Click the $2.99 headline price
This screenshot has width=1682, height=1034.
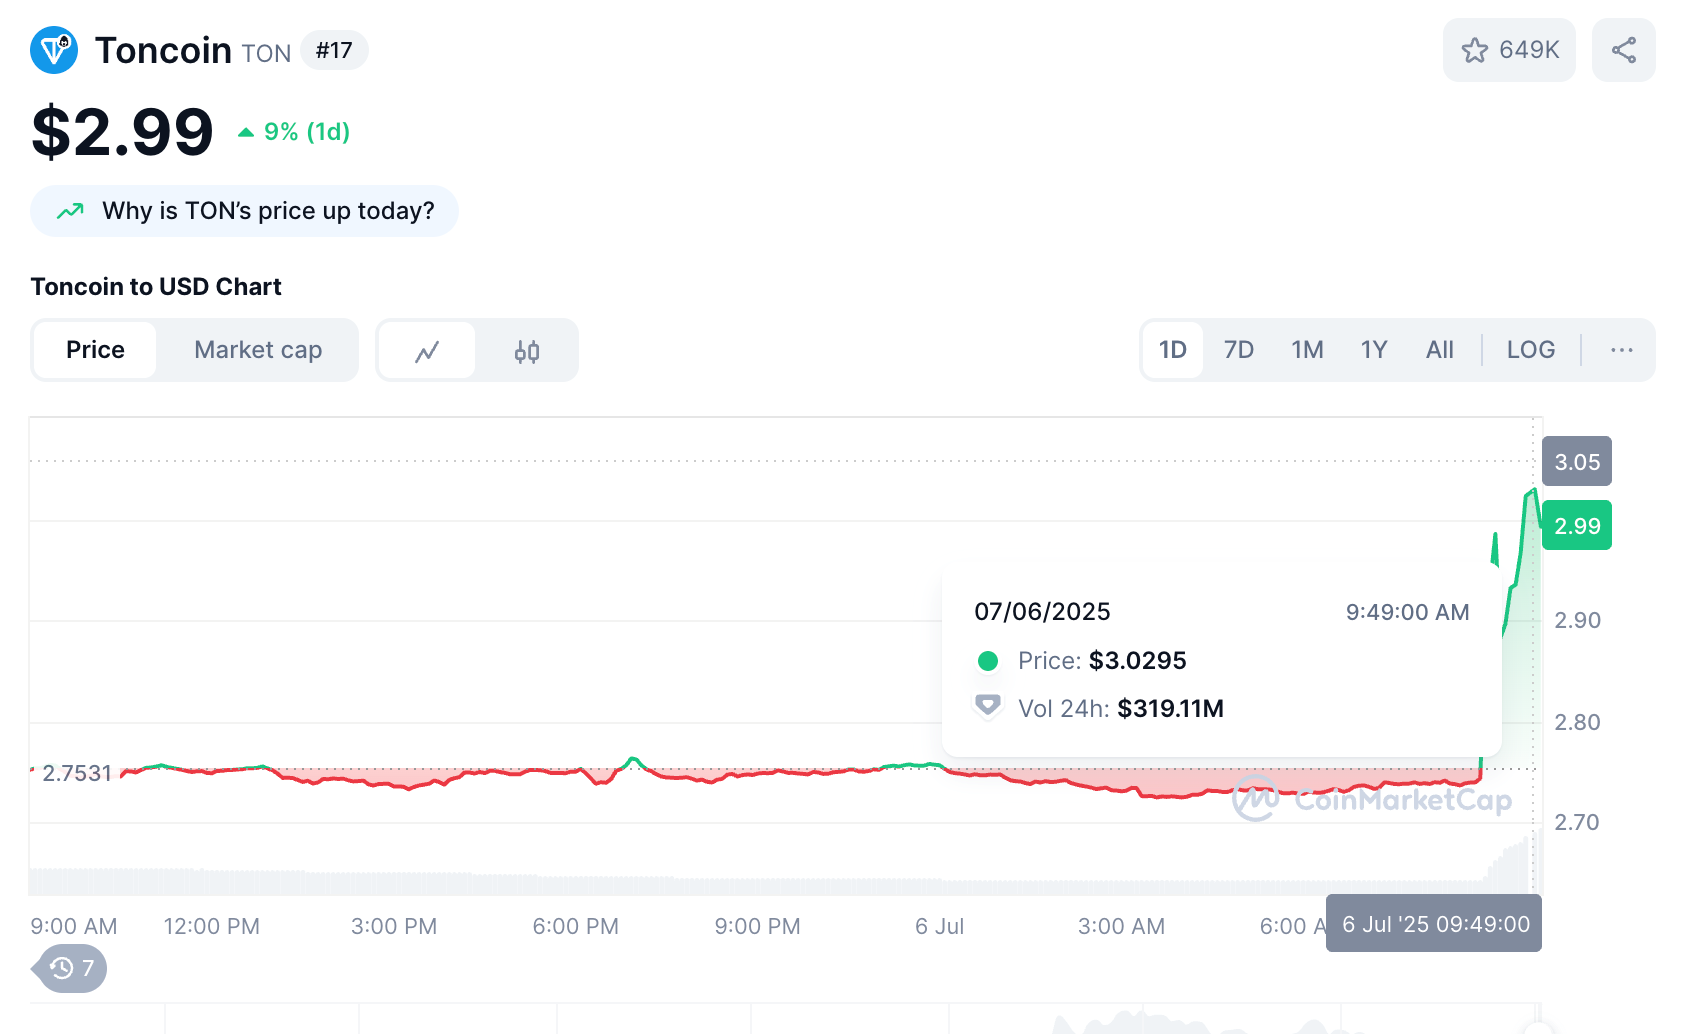pyautogui.click(x=122, y=132)
